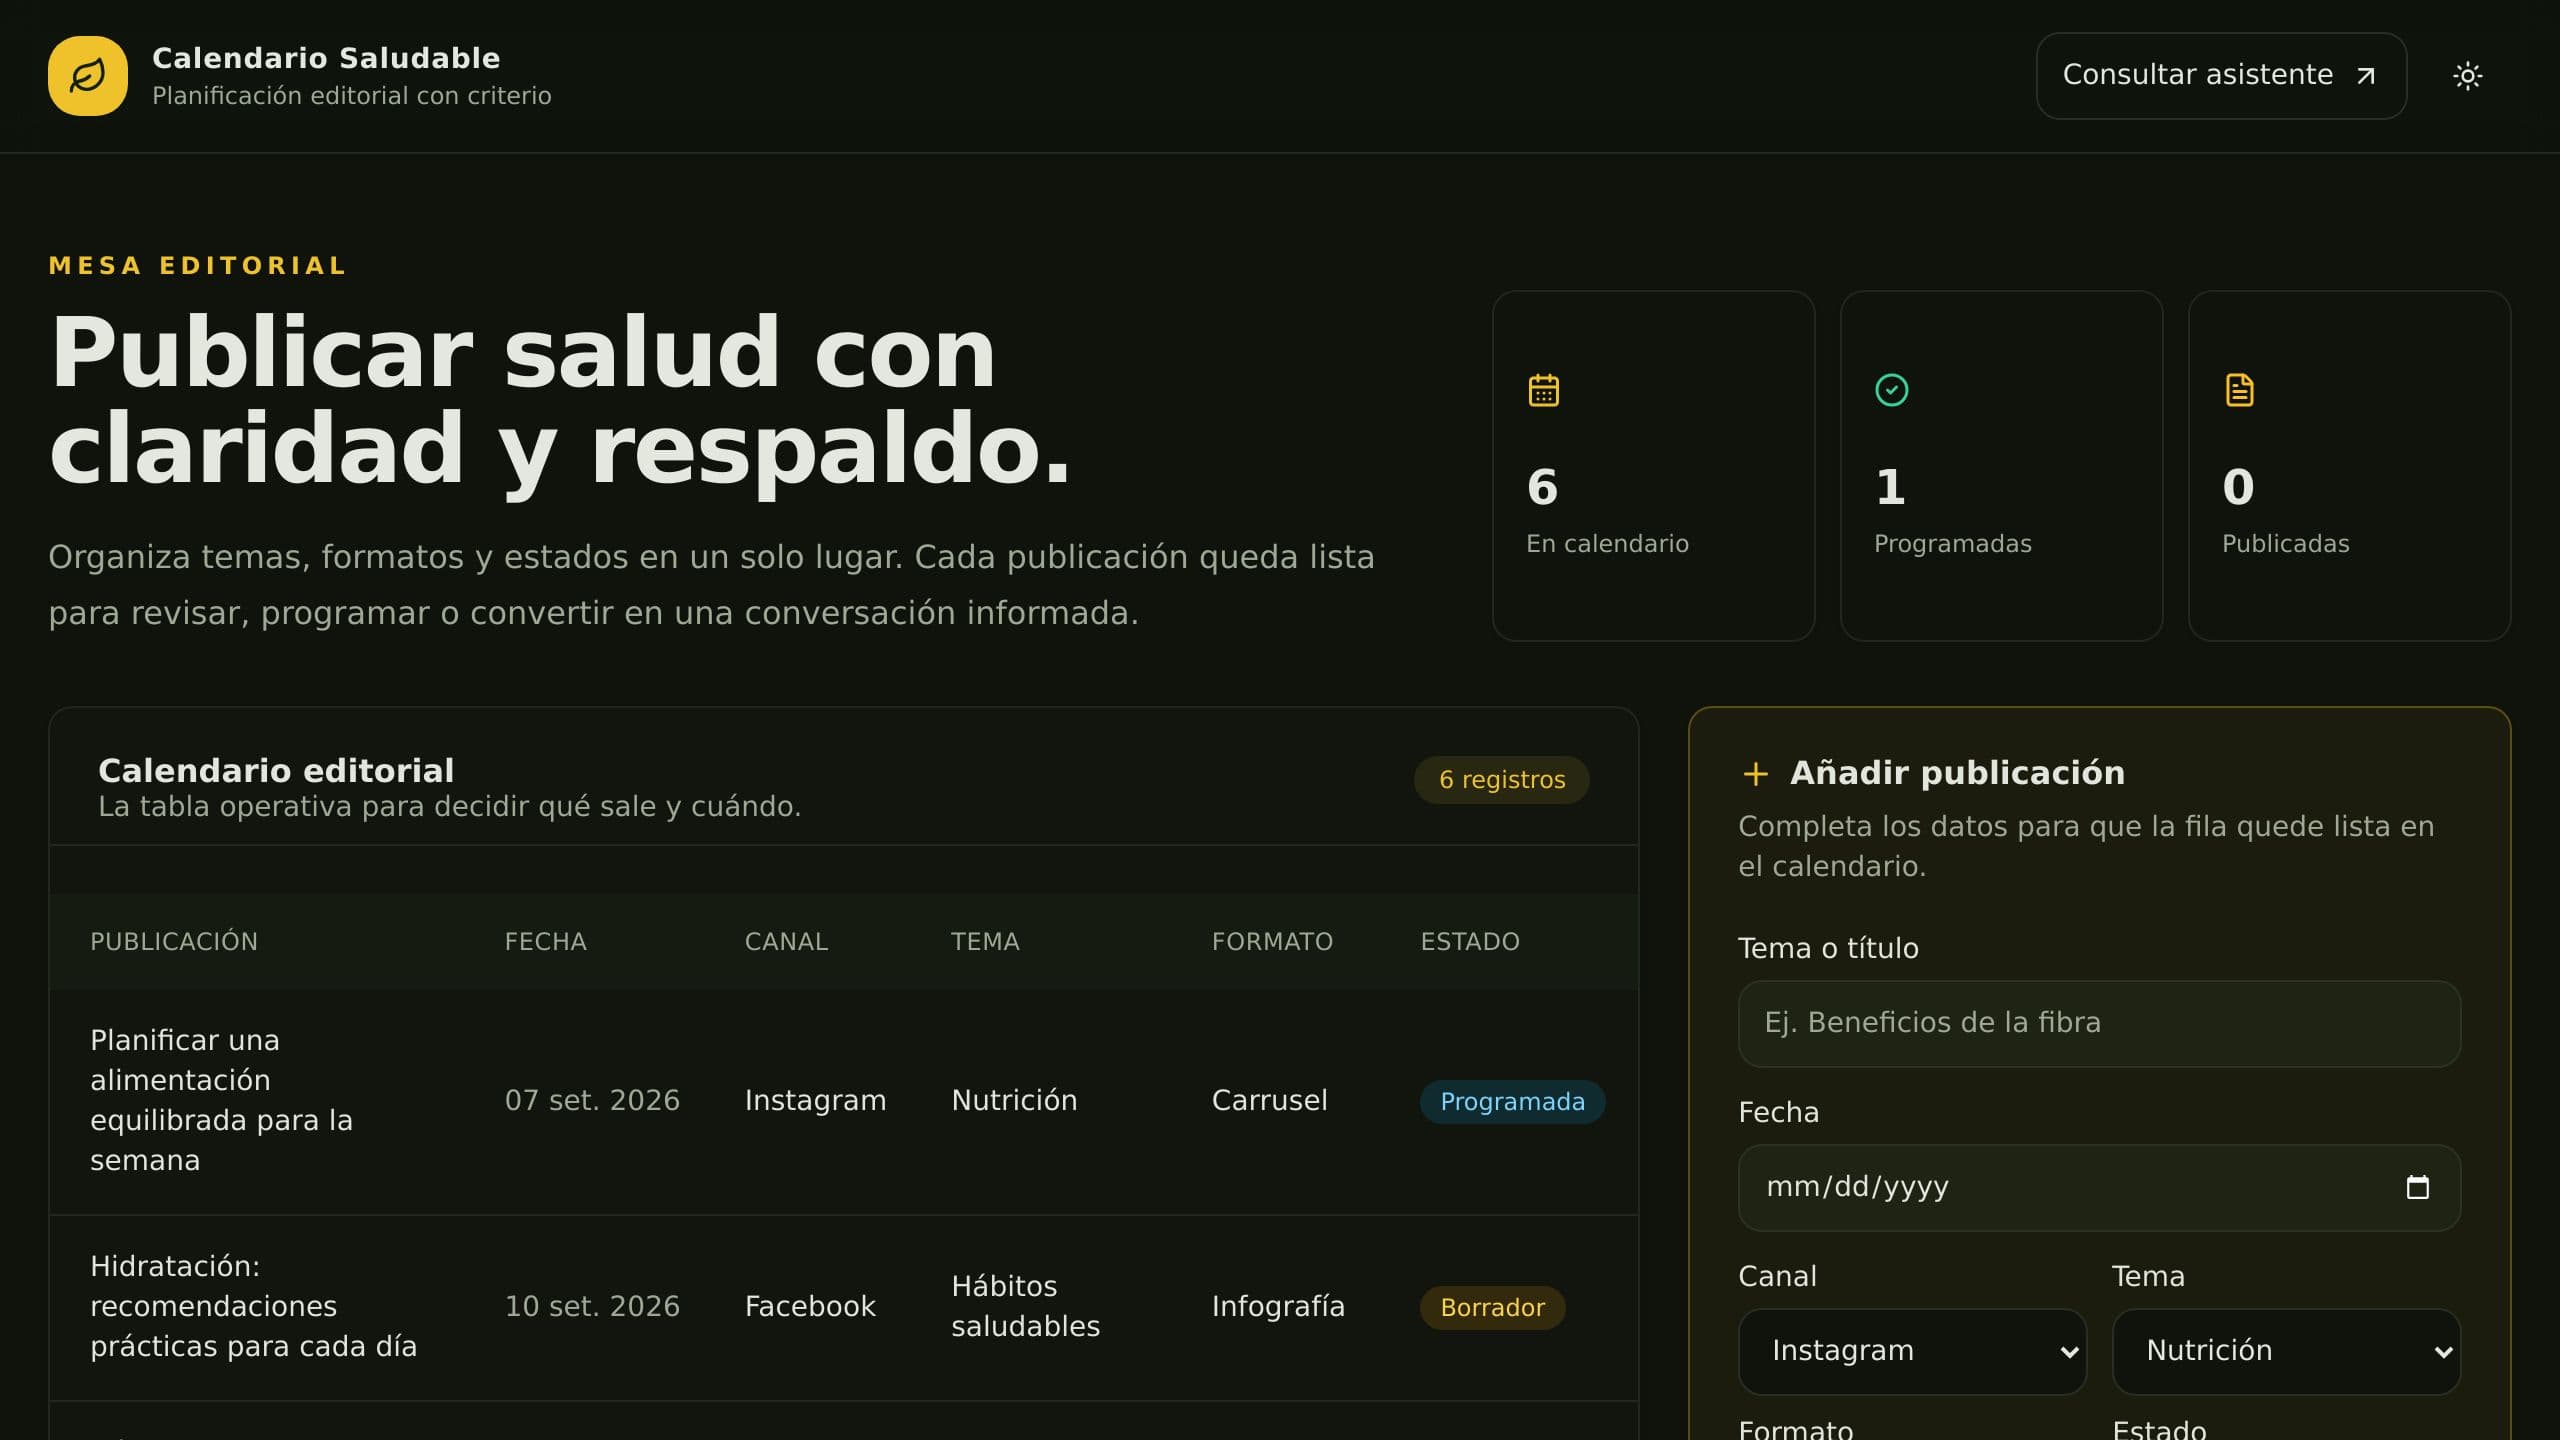
Task: Click the Publicadas stat label
Action: pyautogui.click(x=2285, y=544)
